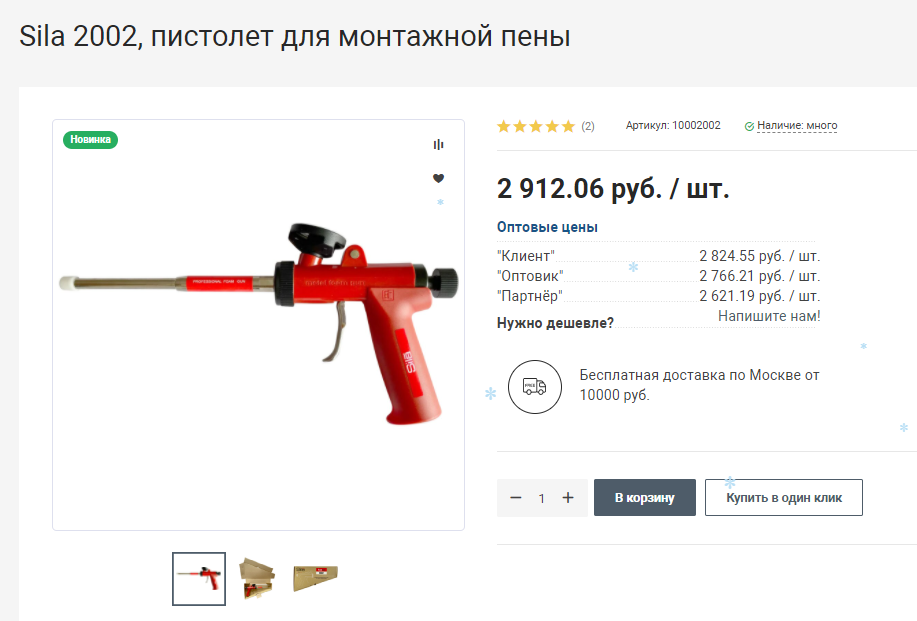Click the green availability checkmark icon
The height and width of the screenshot is (621, 917).
(749, 126)
